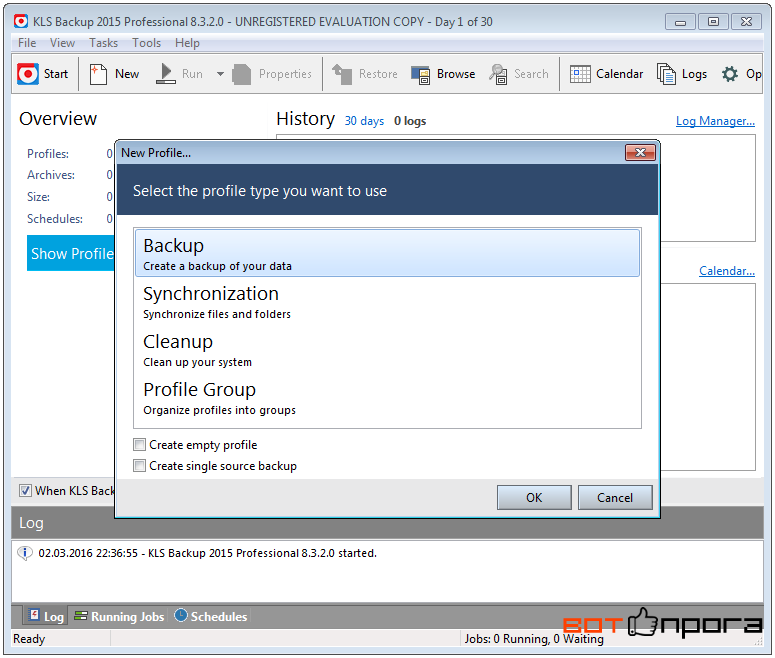775x658 pixels.
Task: Click the Running Jobs tab icon
Action: point(81,616)
